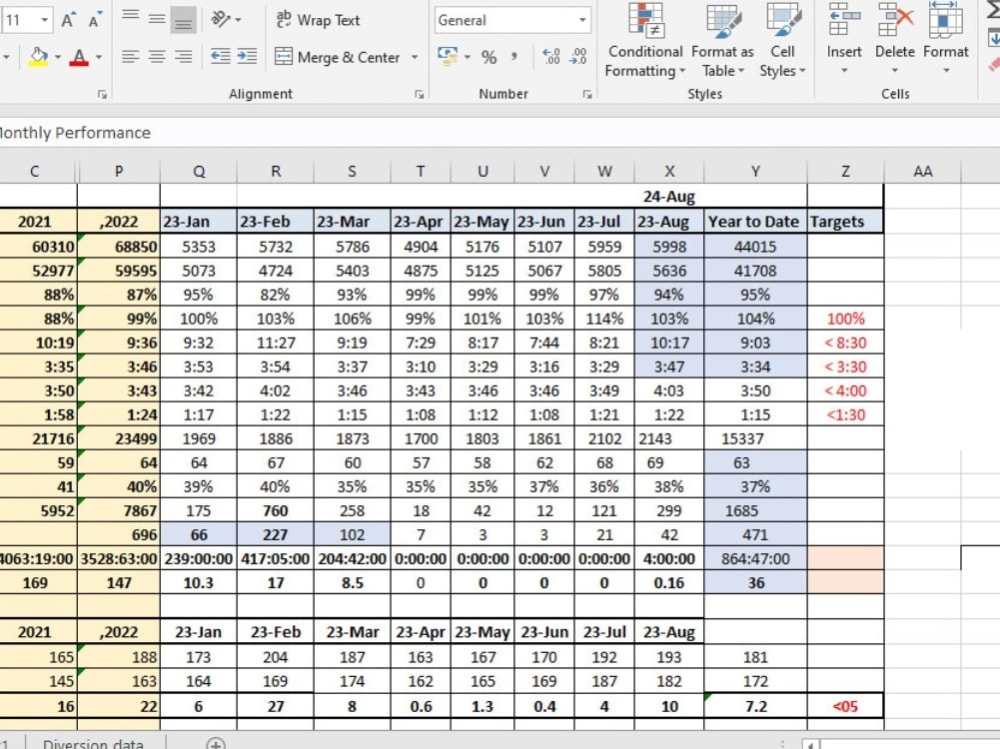Open Format as Table gallery

point(723,40)
